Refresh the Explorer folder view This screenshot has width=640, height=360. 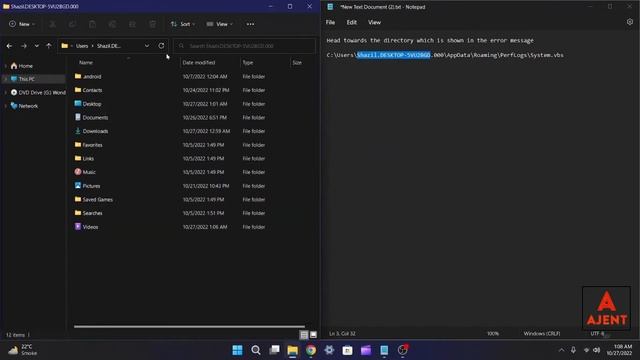click(x=161, y=46)
